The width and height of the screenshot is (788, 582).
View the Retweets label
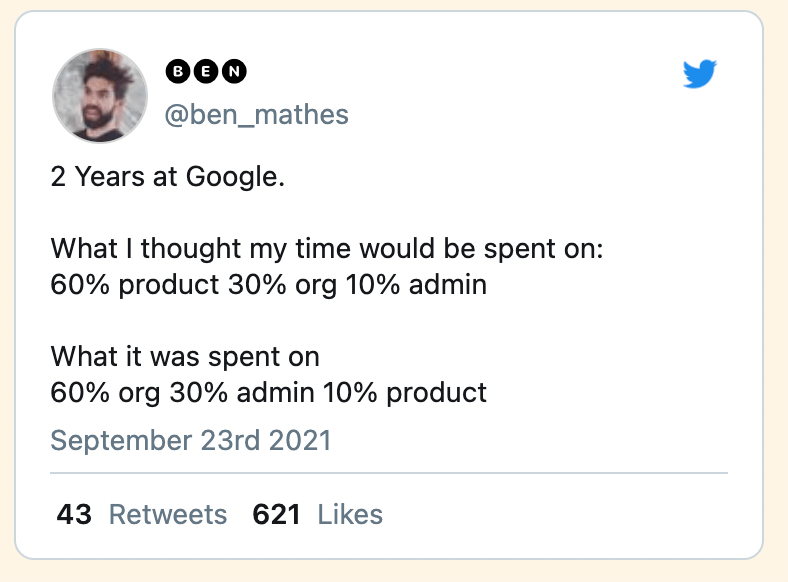168,514
